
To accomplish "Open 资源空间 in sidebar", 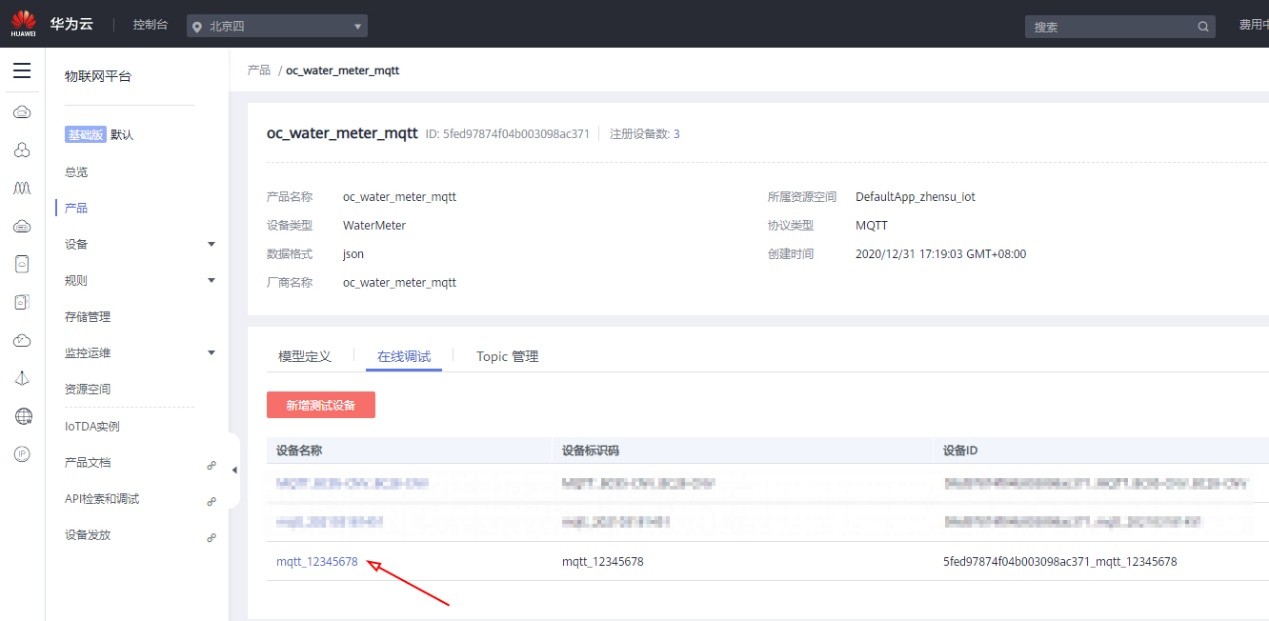I will pos(88,389).
